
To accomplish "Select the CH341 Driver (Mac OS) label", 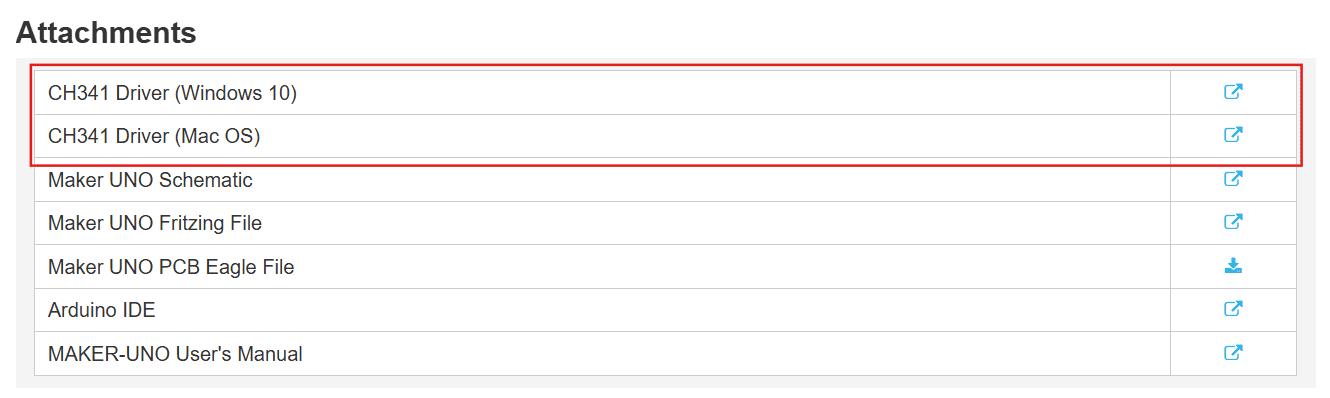I will point(154,137).
